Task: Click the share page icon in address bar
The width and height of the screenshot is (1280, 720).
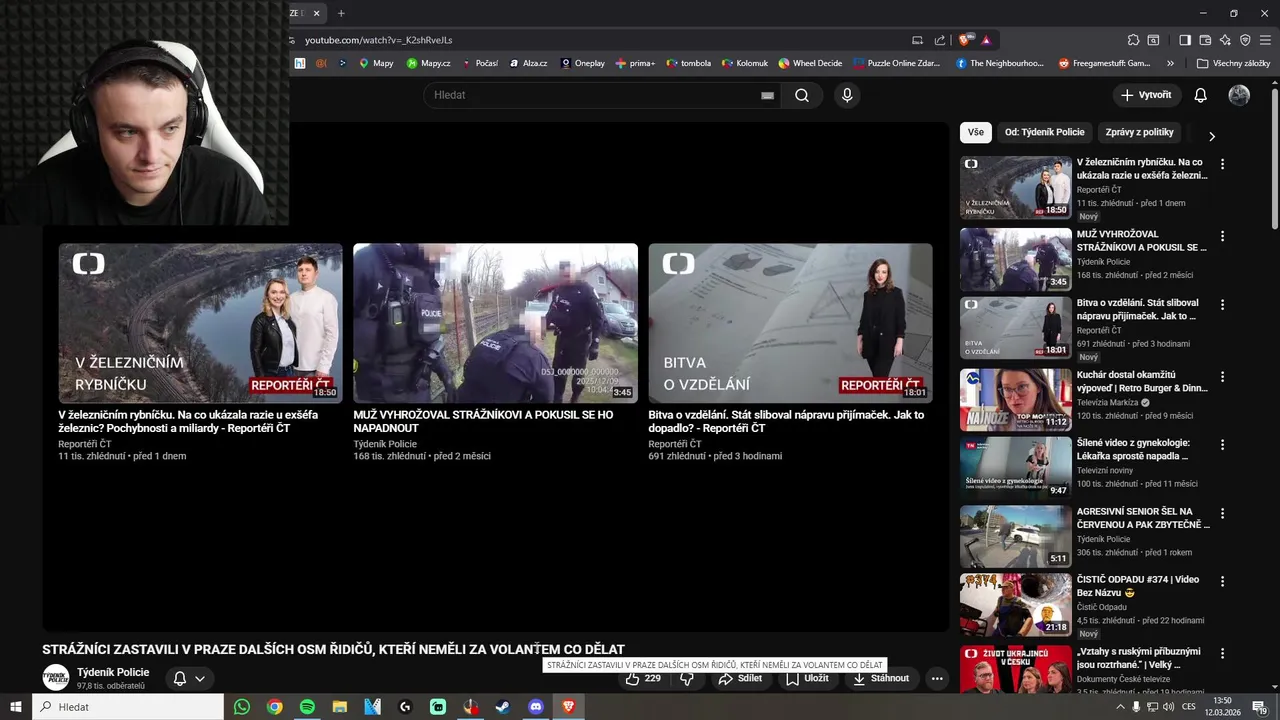Action: click(x=940, y=40)
